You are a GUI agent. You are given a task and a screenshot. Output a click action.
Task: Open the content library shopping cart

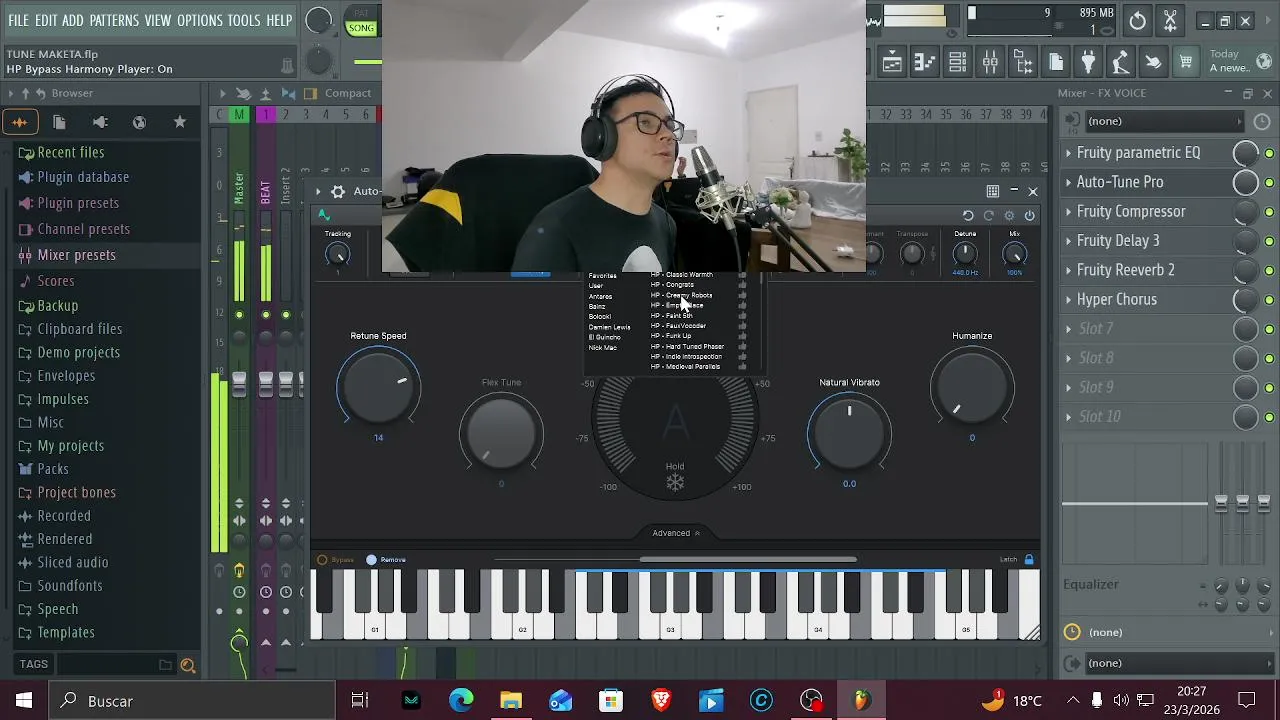1186,63
